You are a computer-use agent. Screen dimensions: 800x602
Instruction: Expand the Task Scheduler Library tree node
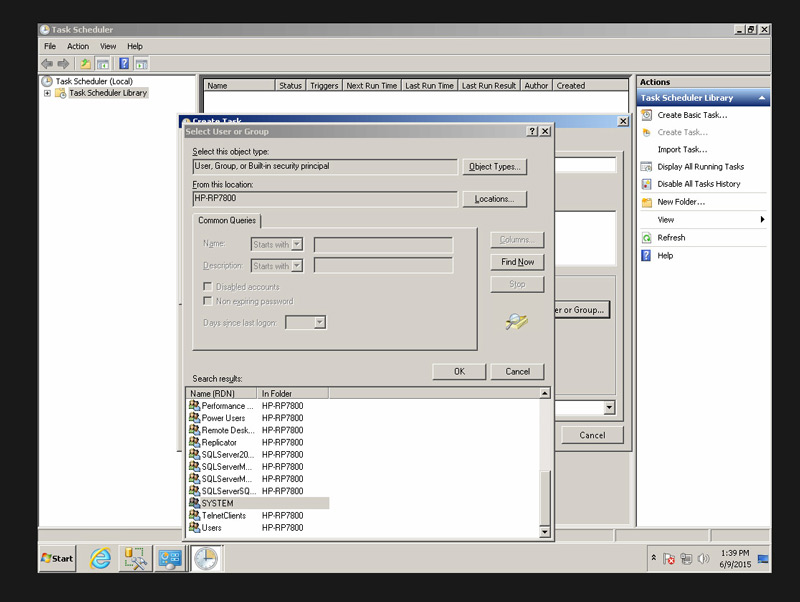47,93
